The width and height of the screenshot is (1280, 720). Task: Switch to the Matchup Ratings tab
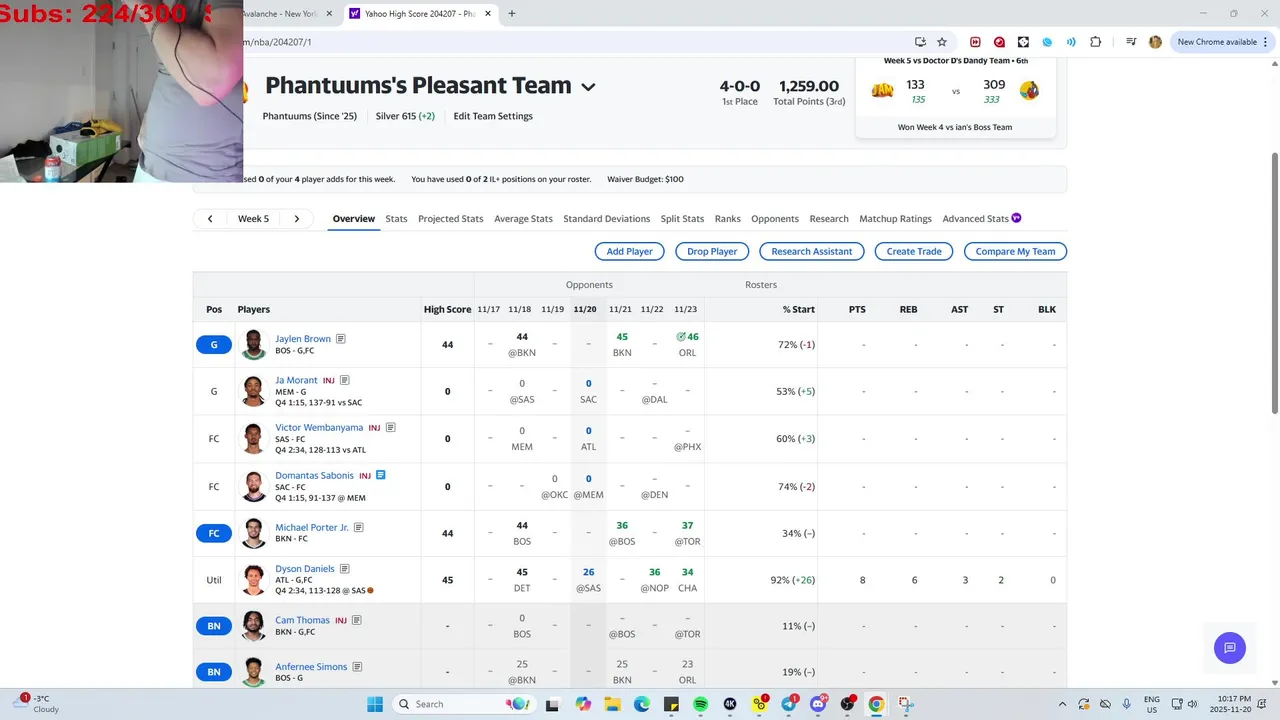click(x=895, y=219)
